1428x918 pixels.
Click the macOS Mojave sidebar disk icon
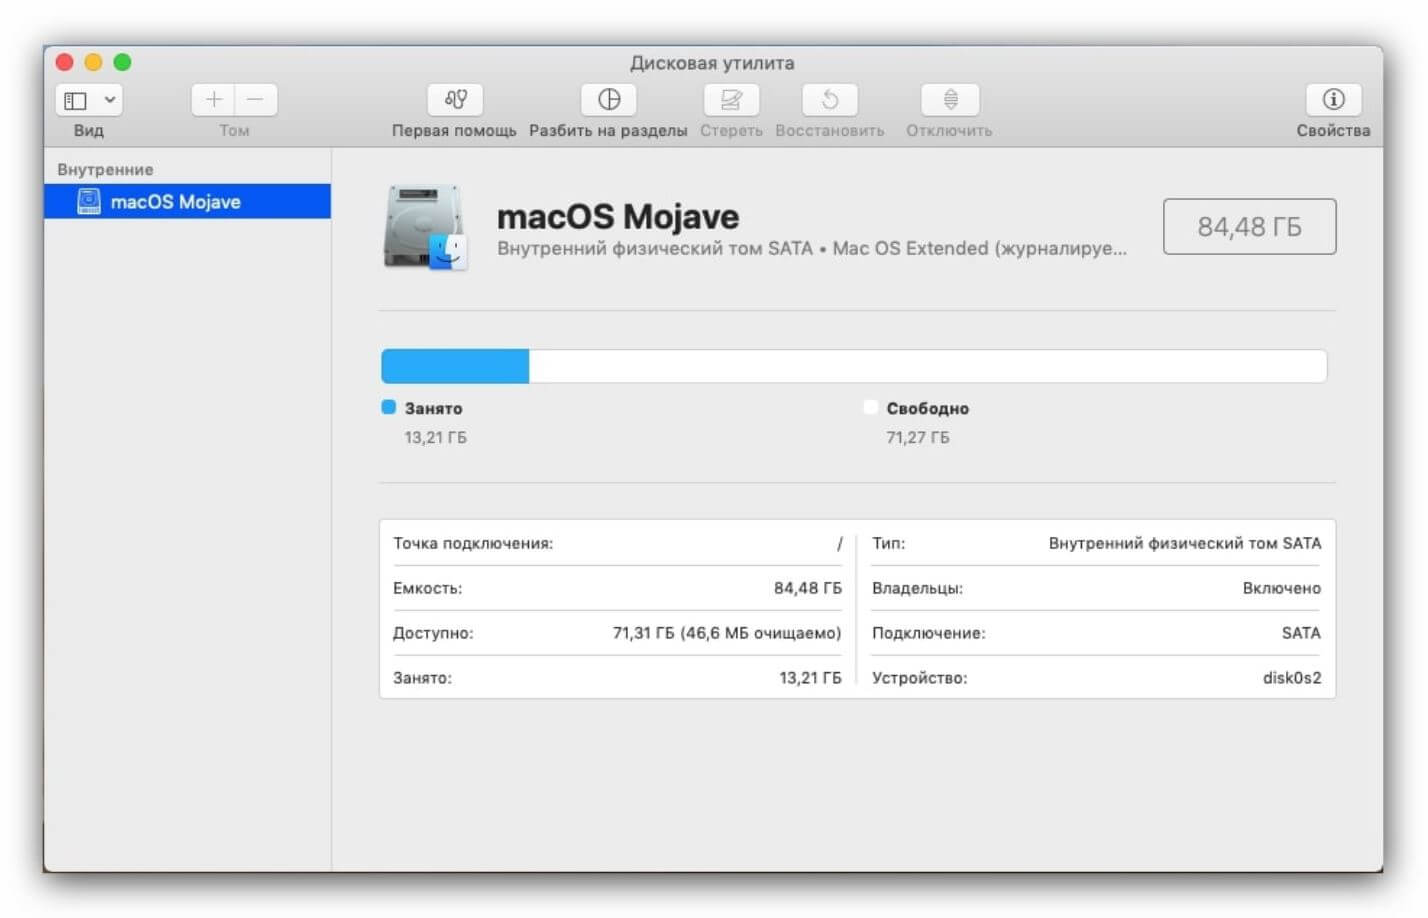tap(89, 201)
